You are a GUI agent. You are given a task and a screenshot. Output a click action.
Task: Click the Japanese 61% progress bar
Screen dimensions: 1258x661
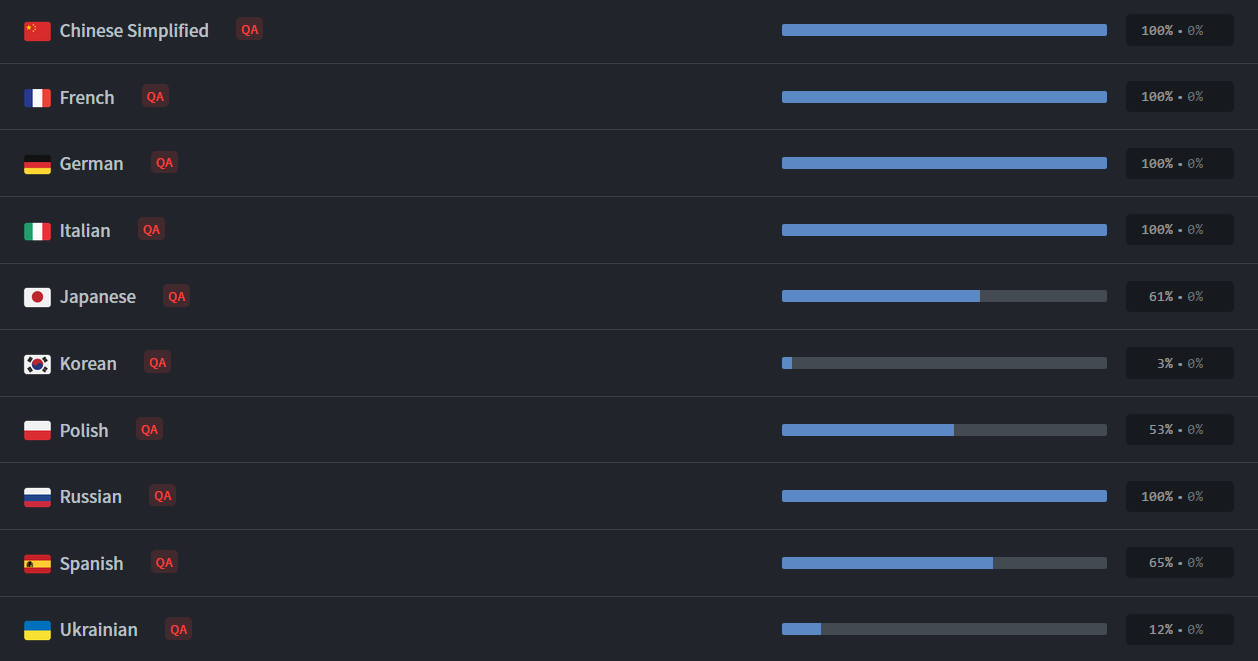pos(944,296)
